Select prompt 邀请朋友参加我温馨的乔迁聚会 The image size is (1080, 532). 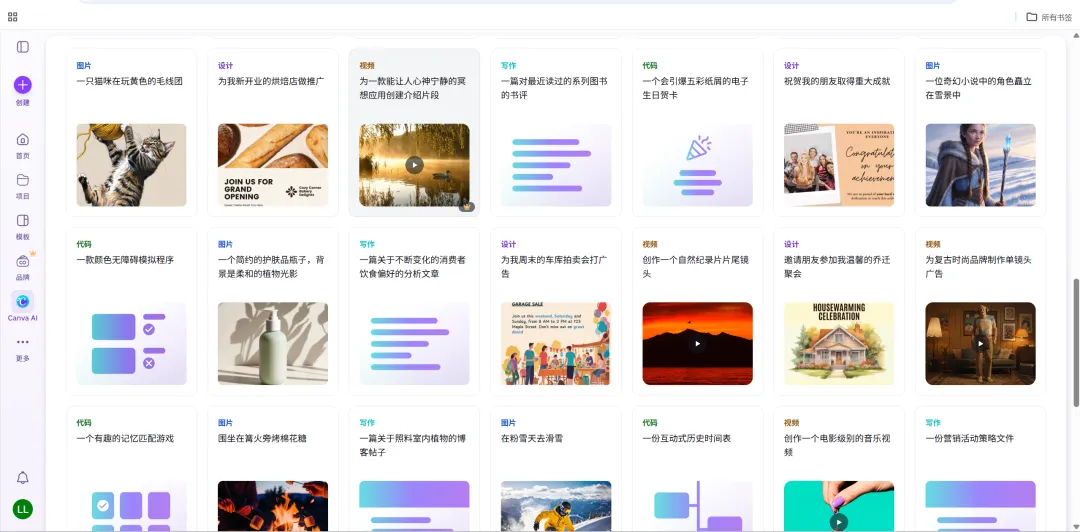837,267
